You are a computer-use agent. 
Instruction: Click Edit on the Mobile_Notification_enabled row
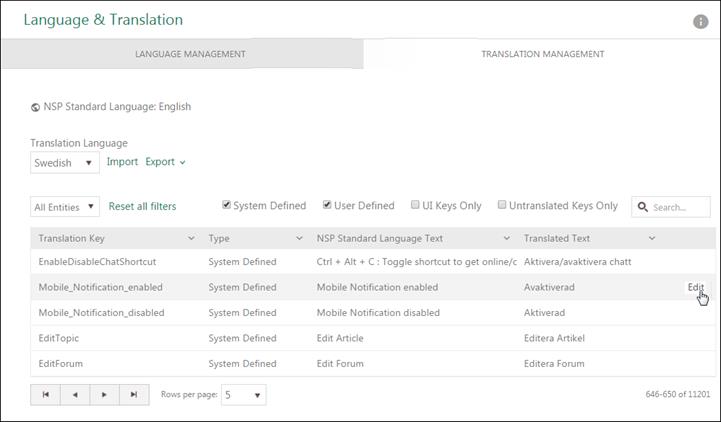click(x=695, y=287)
